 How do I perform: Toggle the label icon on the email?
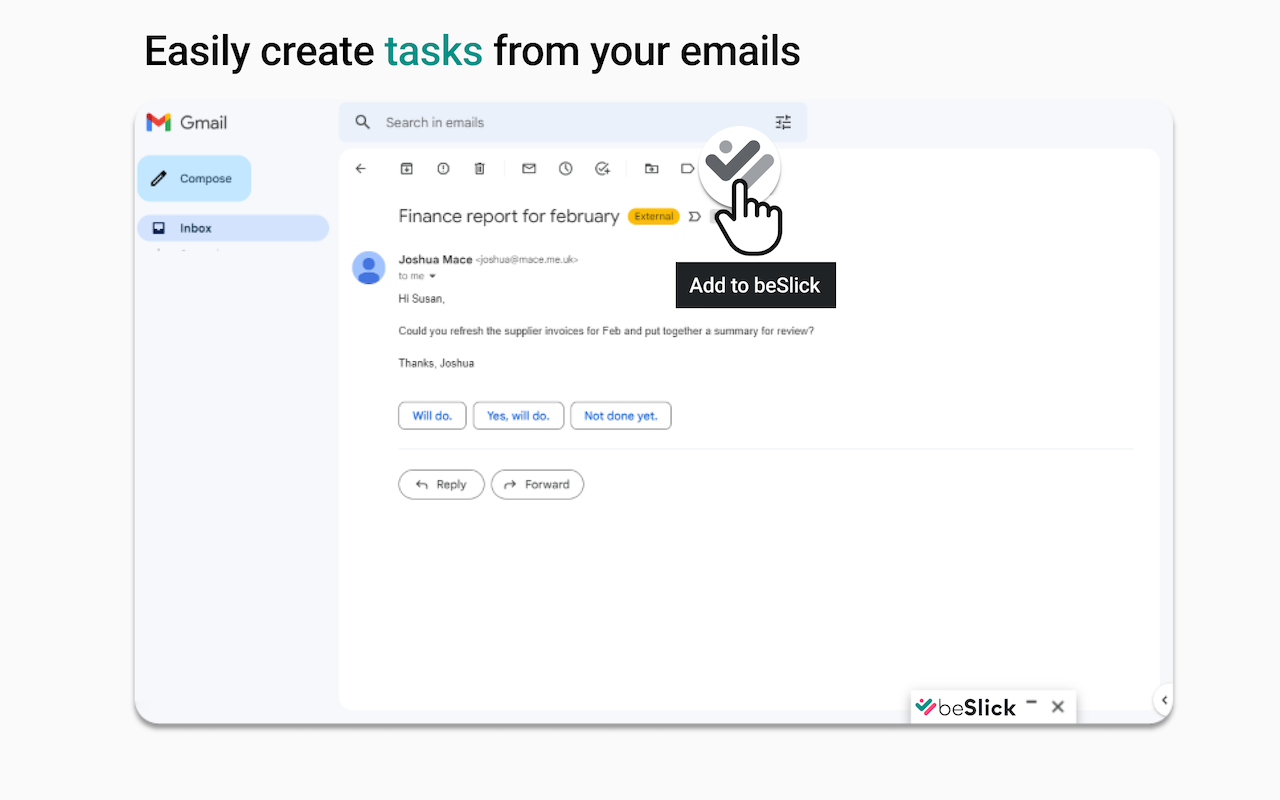click(x=687, y=168)
